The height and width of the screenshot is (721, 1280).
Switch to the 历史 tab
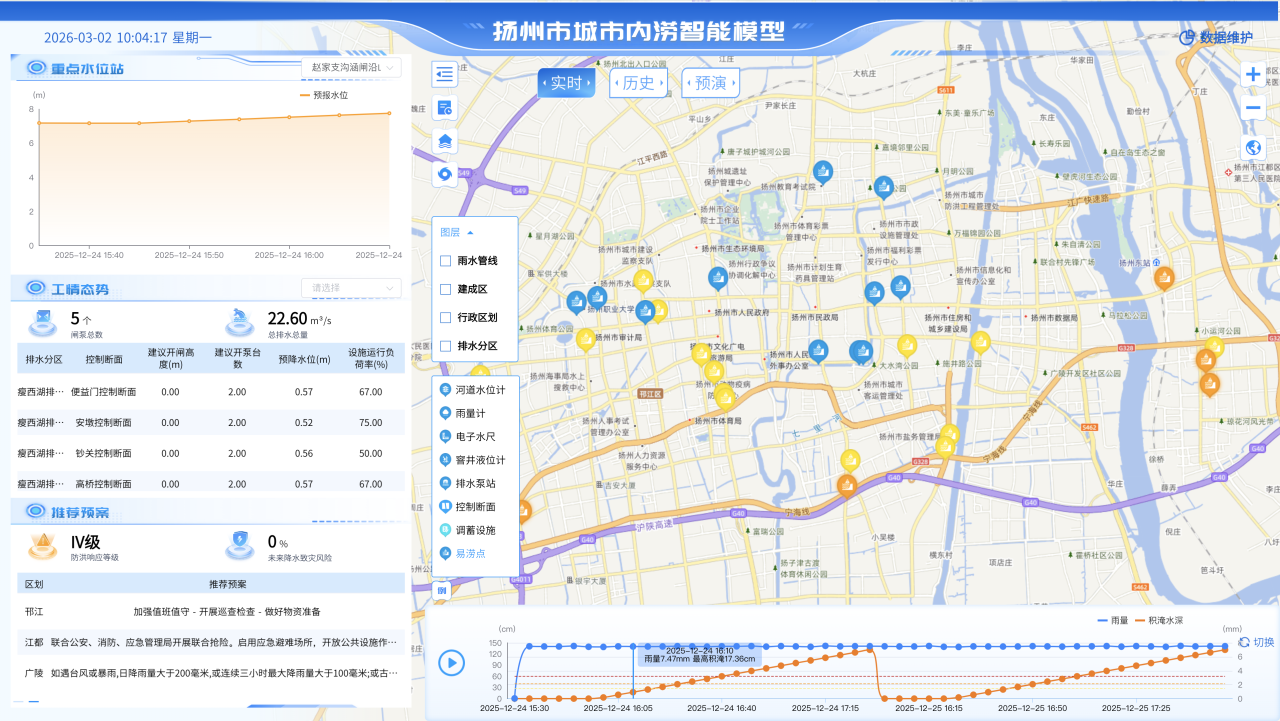[637, 83]
